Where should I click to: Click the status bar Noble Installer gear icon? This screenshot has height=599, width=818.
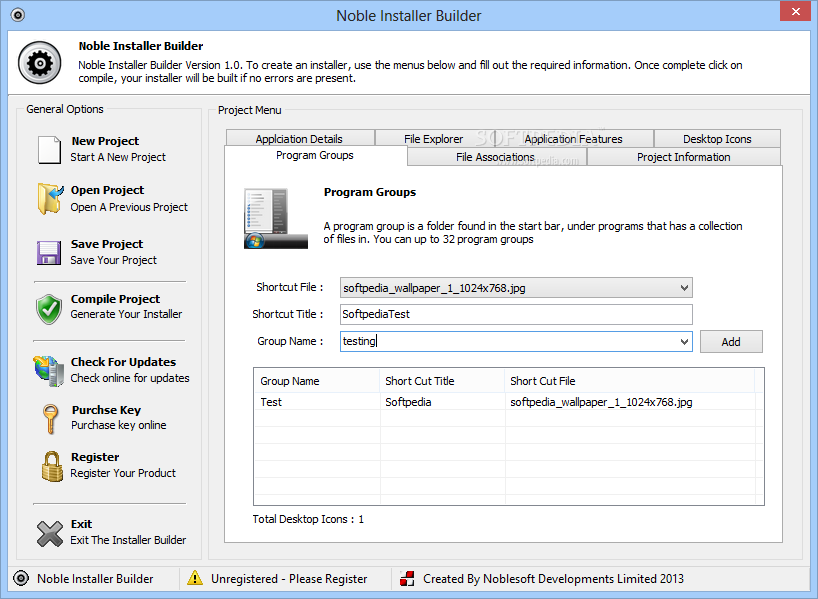[21, 578]
